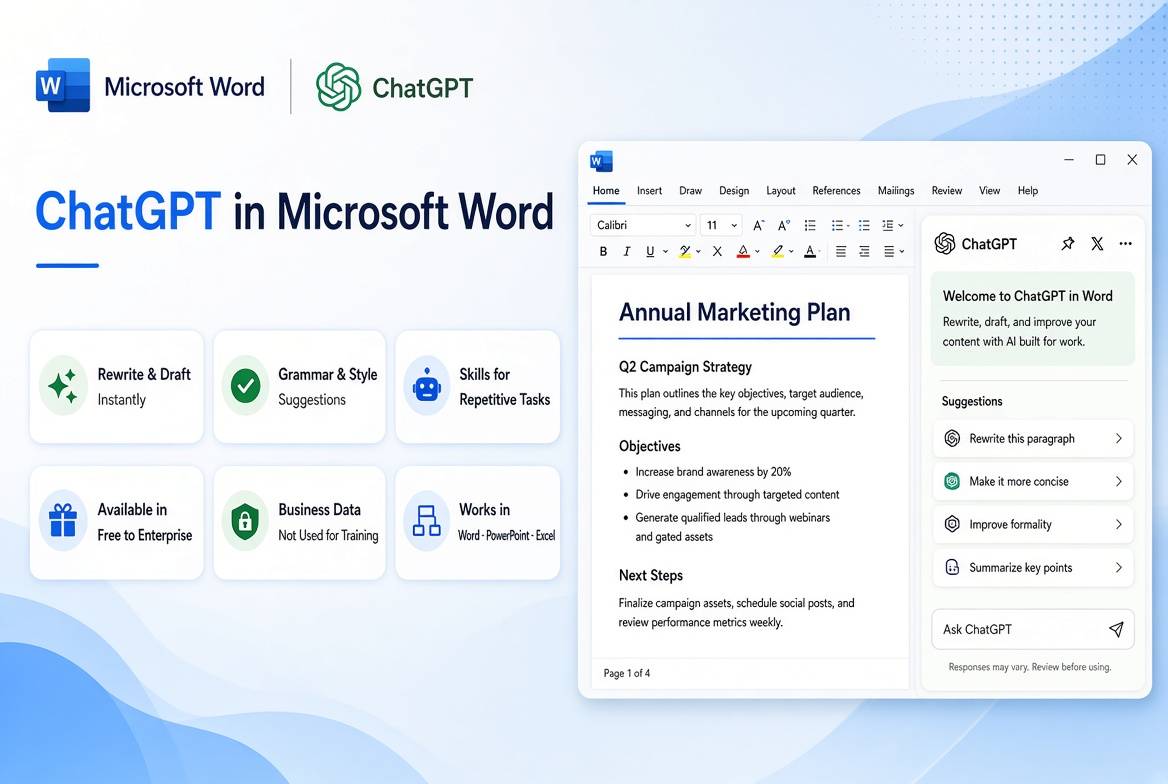Choose the Summarize key points suggestion
The width and height of the screenshot is (1168, 784).
(1033, 567)
